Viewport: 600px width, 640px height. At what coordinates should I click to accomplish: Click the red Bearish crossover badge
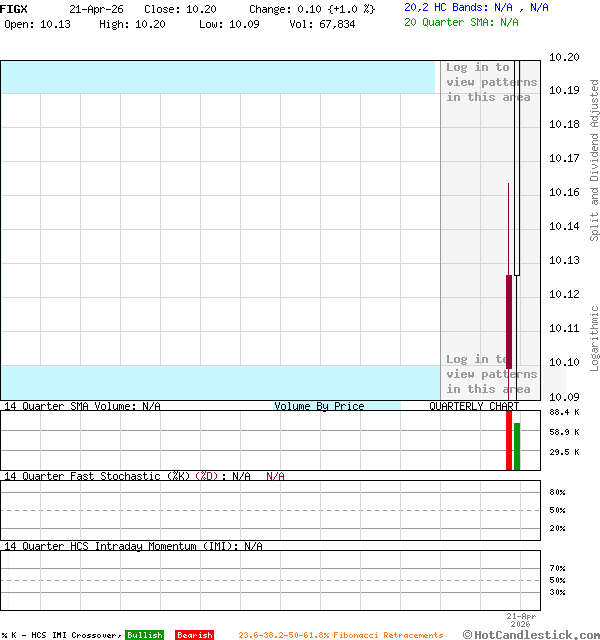pyautogui.click(x=194, y=635)
